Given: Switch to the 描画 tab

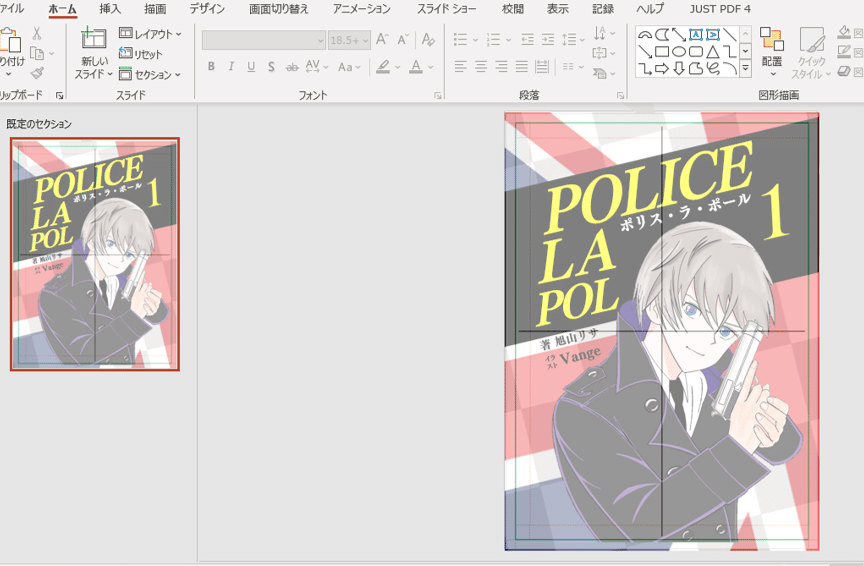Looking at the screenshot, I should (x=155, y=9).
